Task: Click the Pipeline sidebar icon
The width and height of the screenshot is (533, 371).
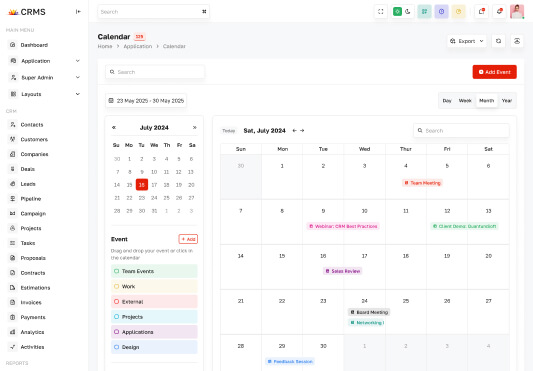Action: [x=13, y=199]
